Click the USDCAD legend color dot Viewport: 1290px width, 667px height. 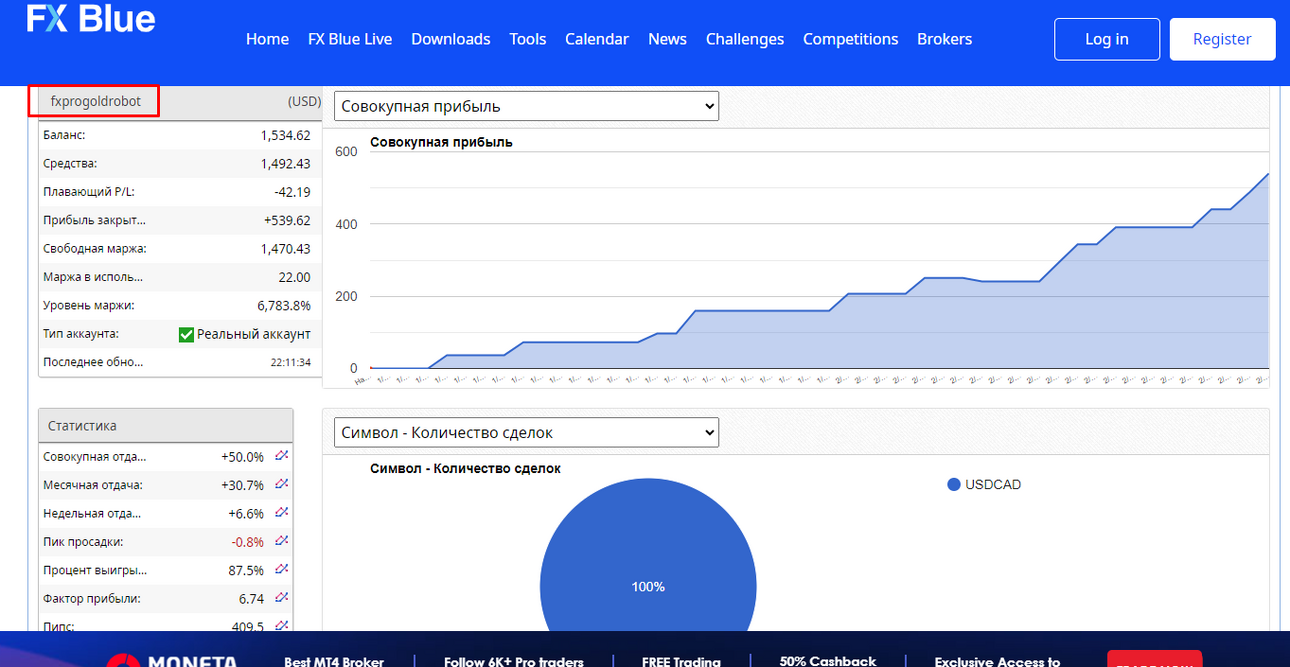coord(953,484)
